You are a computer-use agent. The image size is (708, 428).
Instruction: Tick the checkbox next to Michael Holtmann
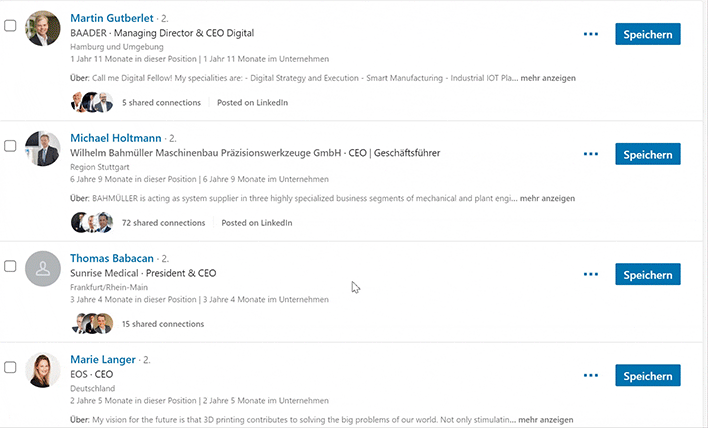10,146
